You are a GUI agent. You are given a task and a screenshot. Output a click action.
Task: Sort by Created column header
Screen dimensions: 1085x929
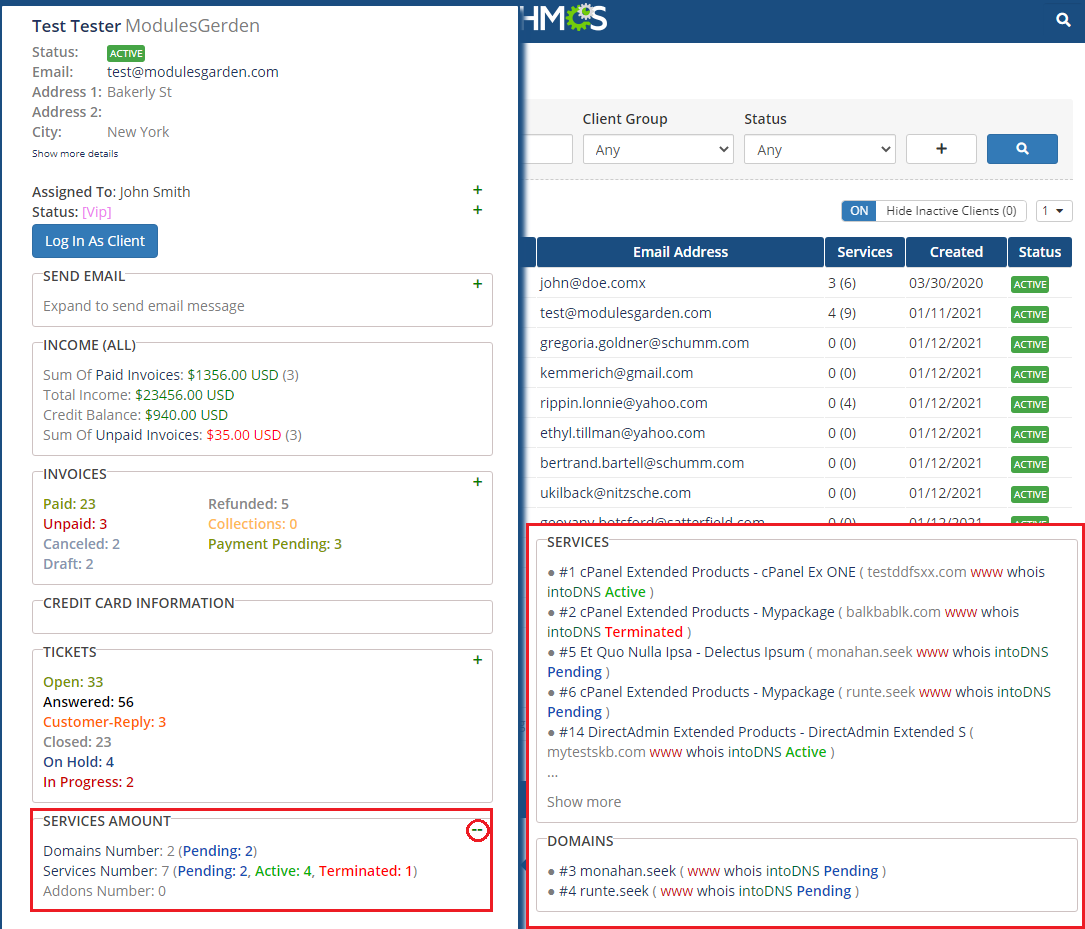pos(956,252)
